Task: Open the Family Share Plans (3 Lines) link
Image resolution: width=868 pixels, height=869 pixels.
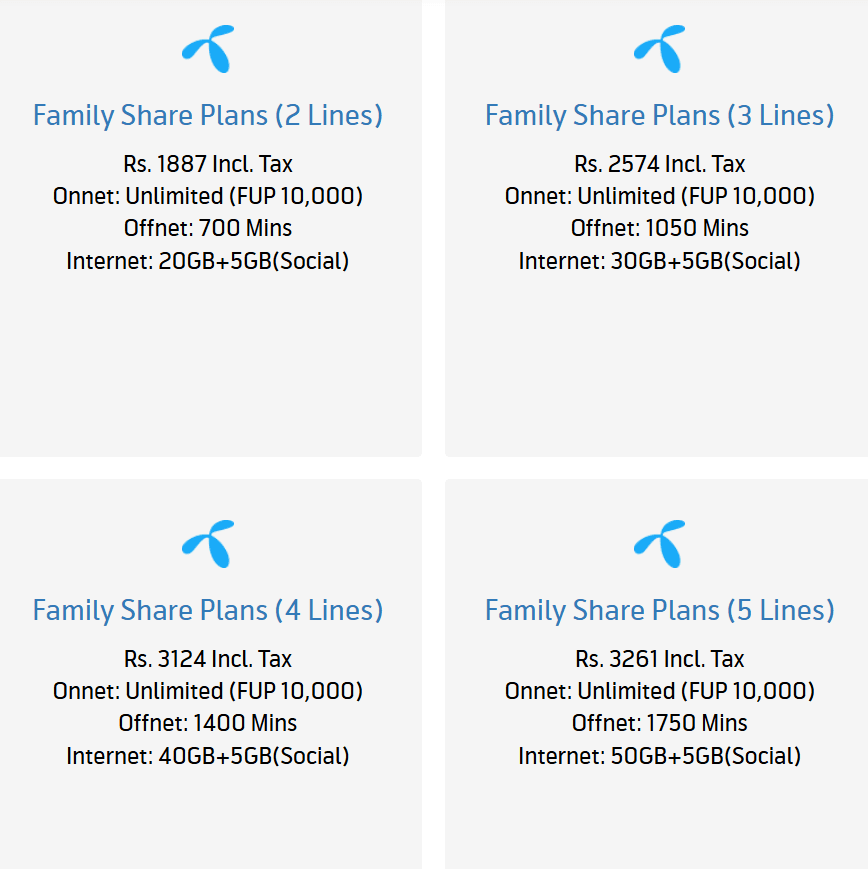Action: 660,115
